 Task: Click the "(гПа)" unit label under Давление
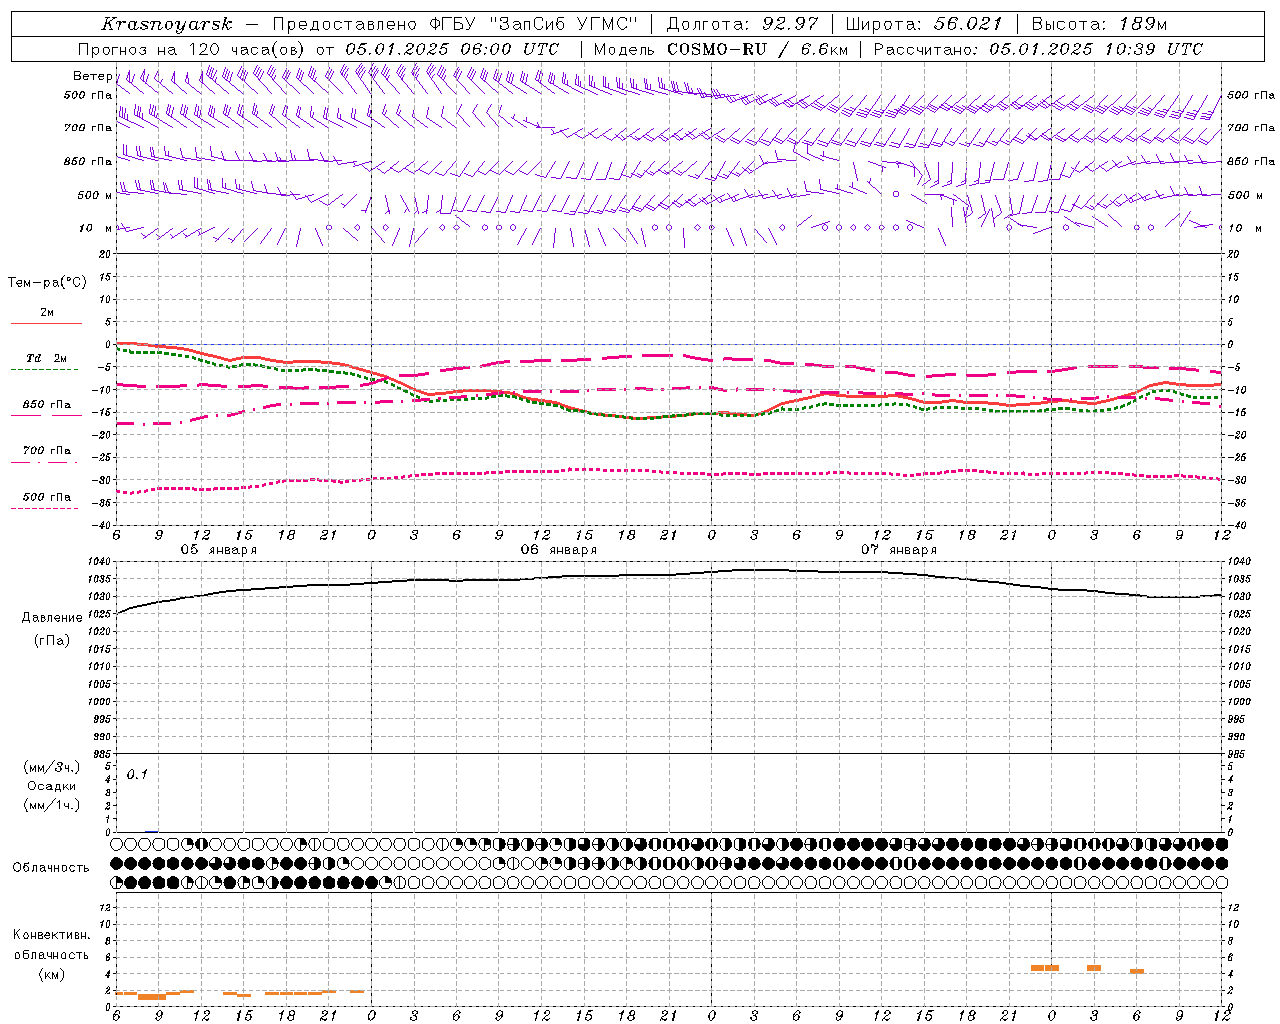[x=52, y=641]
